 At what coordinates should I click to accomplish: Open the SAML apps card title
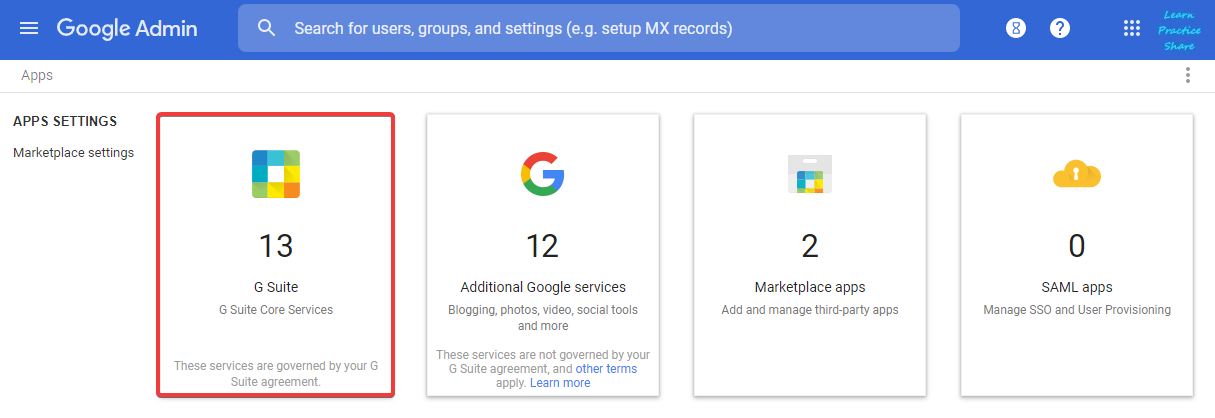1077,287
